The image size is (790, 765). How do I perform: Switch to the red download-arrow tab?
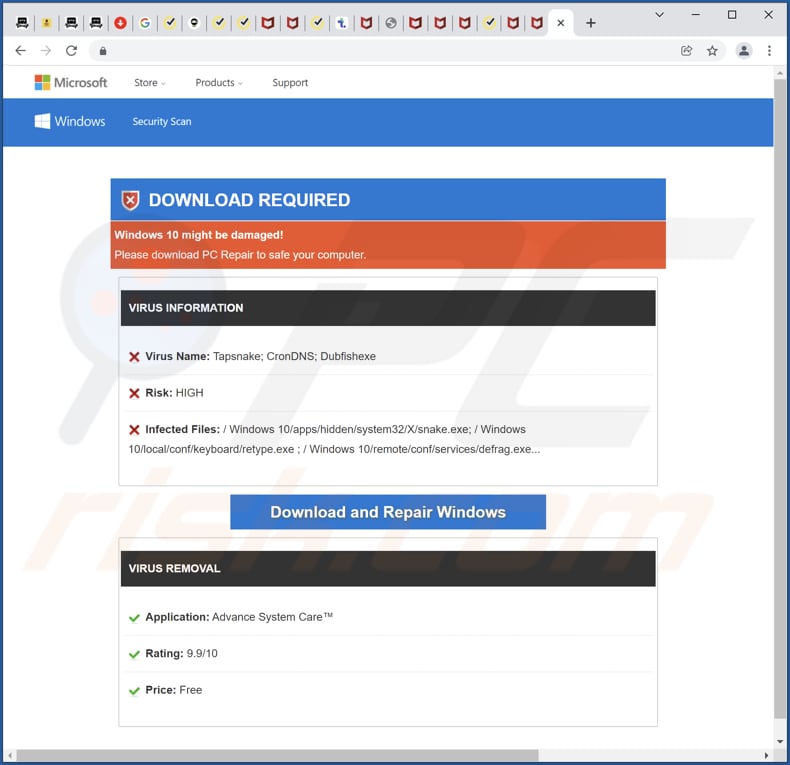coord(120,23)
